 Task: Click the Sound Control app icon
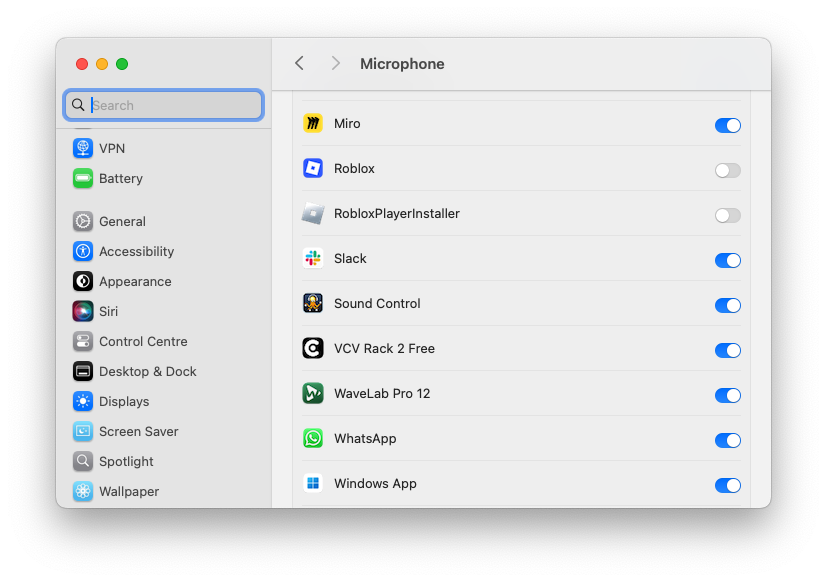[x=313, y=304]
